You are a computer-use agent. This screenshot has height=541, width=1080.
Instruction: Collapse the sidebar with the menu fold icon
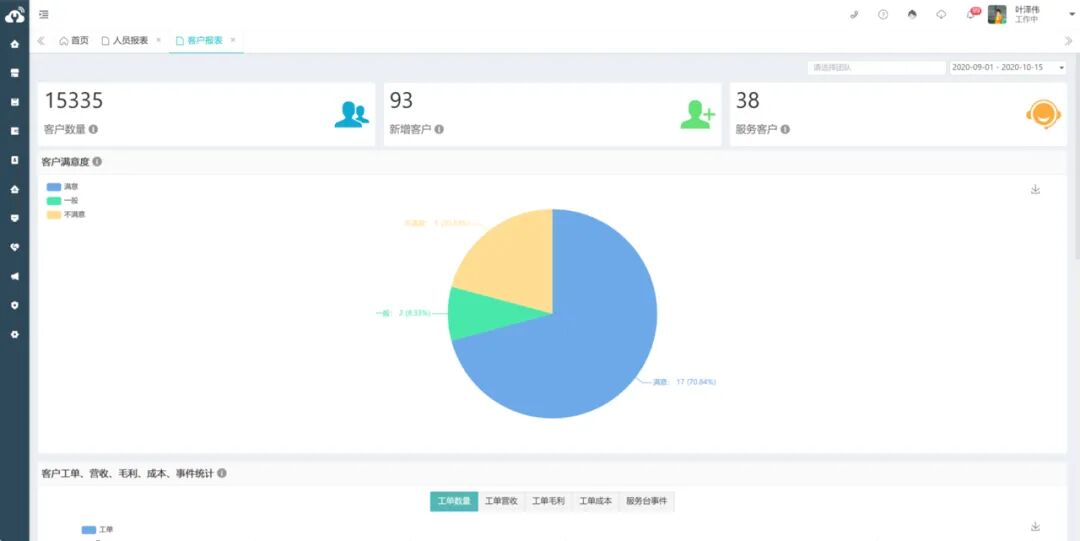[x=44, y=14]
